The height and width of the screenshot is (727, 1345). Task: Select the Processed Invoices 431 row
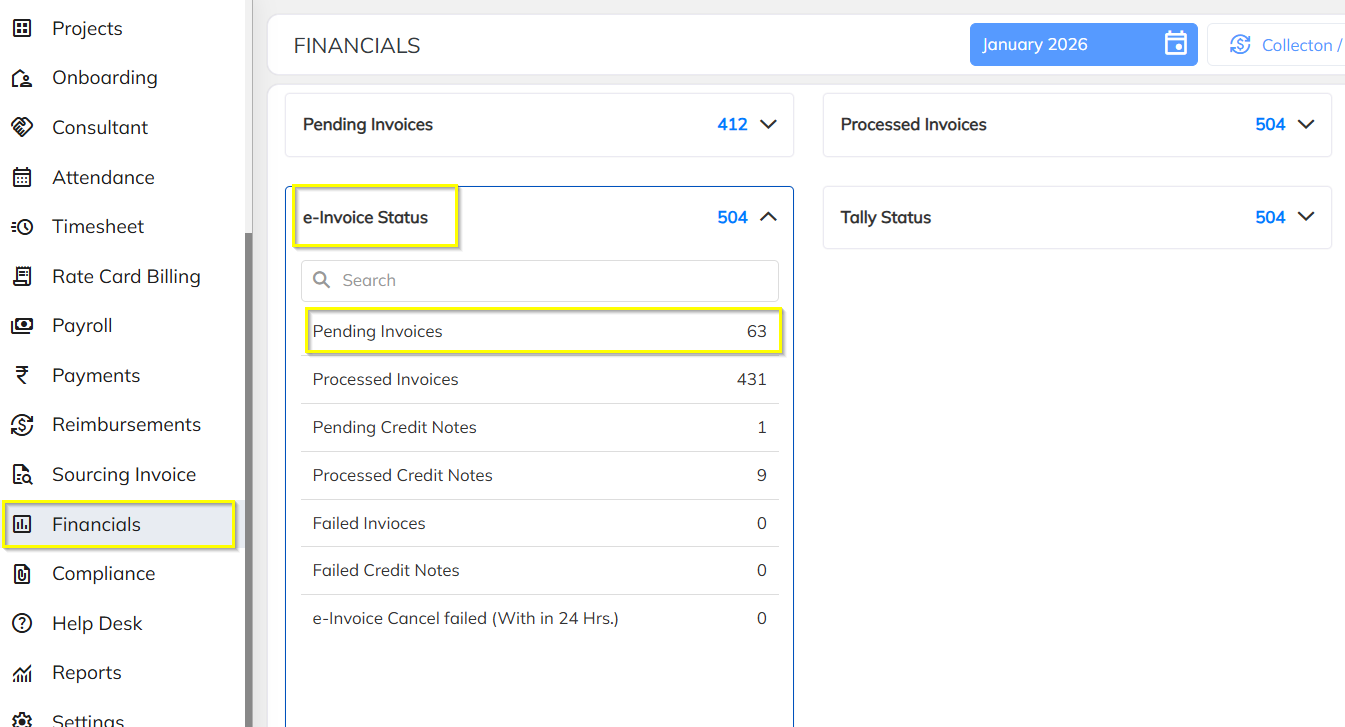click(539, 380)
